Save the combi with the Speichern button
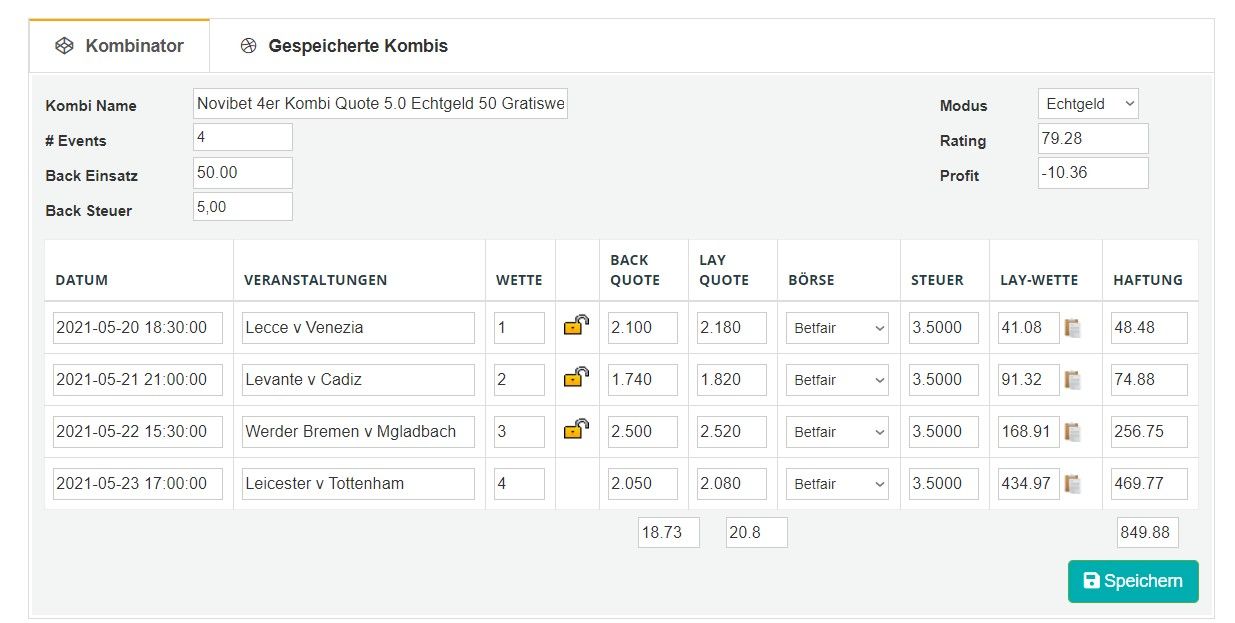1235x623 pixels. tap(1133, 581)
